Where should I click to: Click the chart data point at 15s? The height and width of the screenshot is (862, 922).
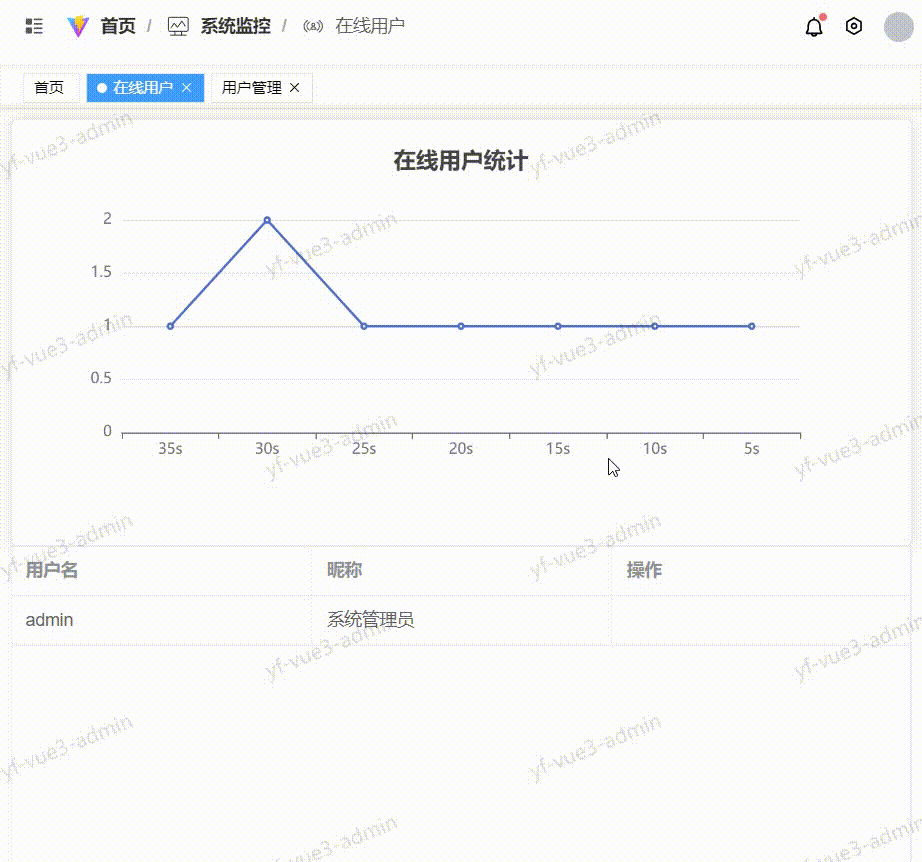[558, 326]
